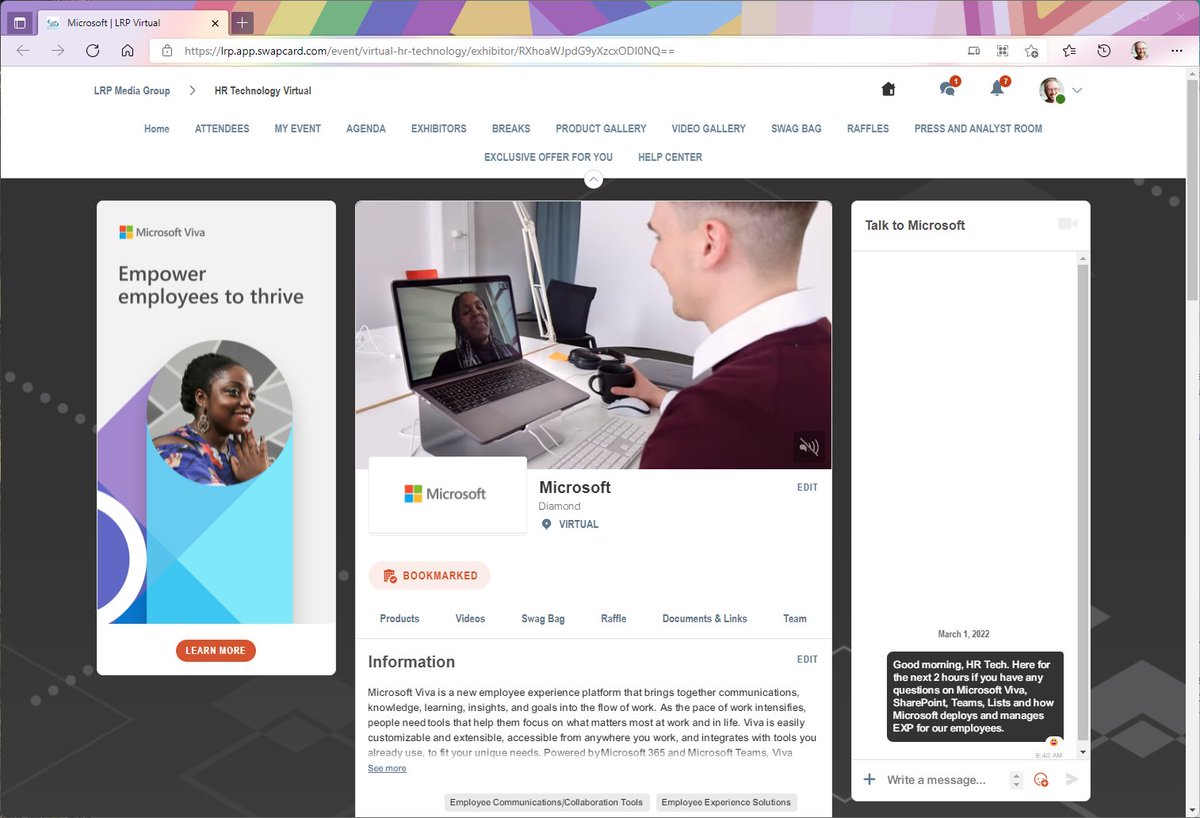
Task: Open the EXHIBITORS page
Action: tap(439, 129)
